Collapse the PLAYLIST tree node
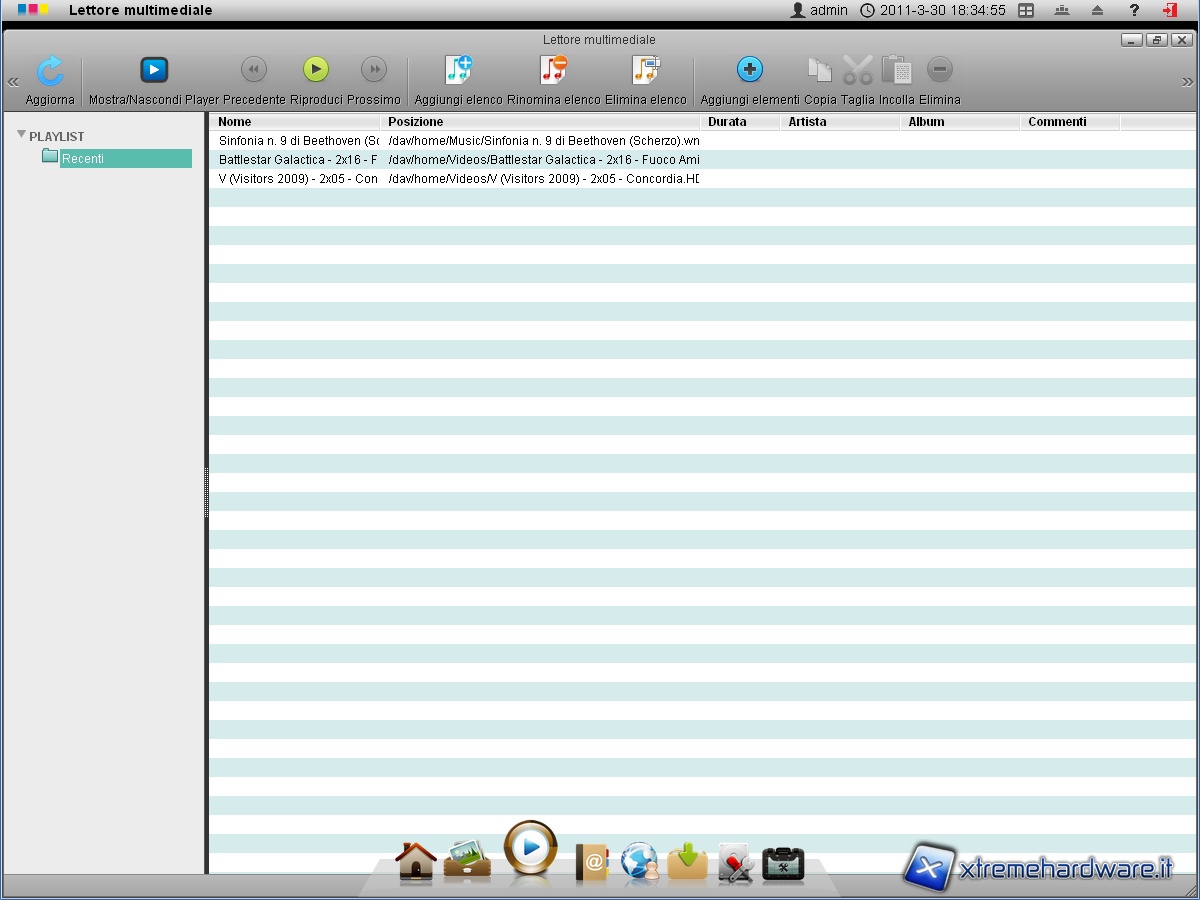 (x=22, y=135)
